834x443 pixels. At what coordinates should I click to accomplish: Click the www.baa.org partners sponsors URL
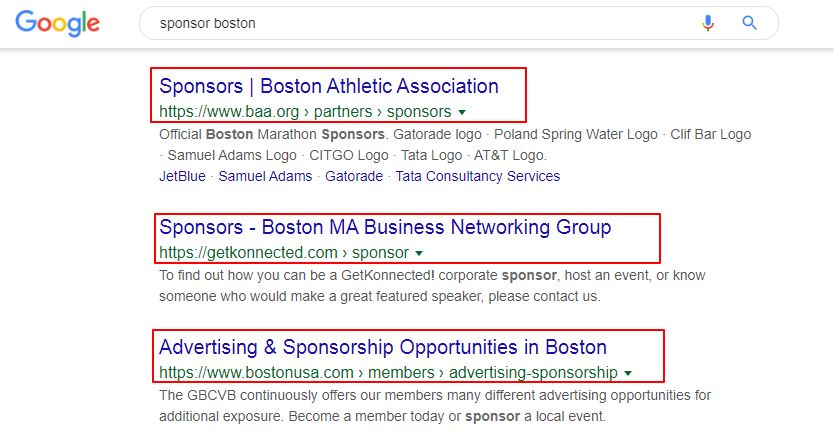[305, 112]
